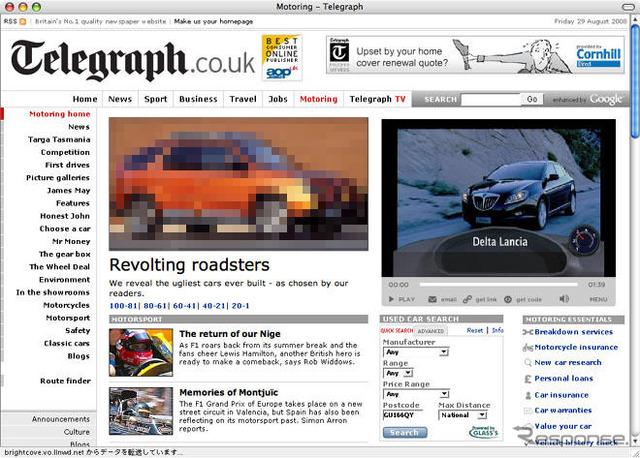
Task: Click the site search input field
Action: 491,99
